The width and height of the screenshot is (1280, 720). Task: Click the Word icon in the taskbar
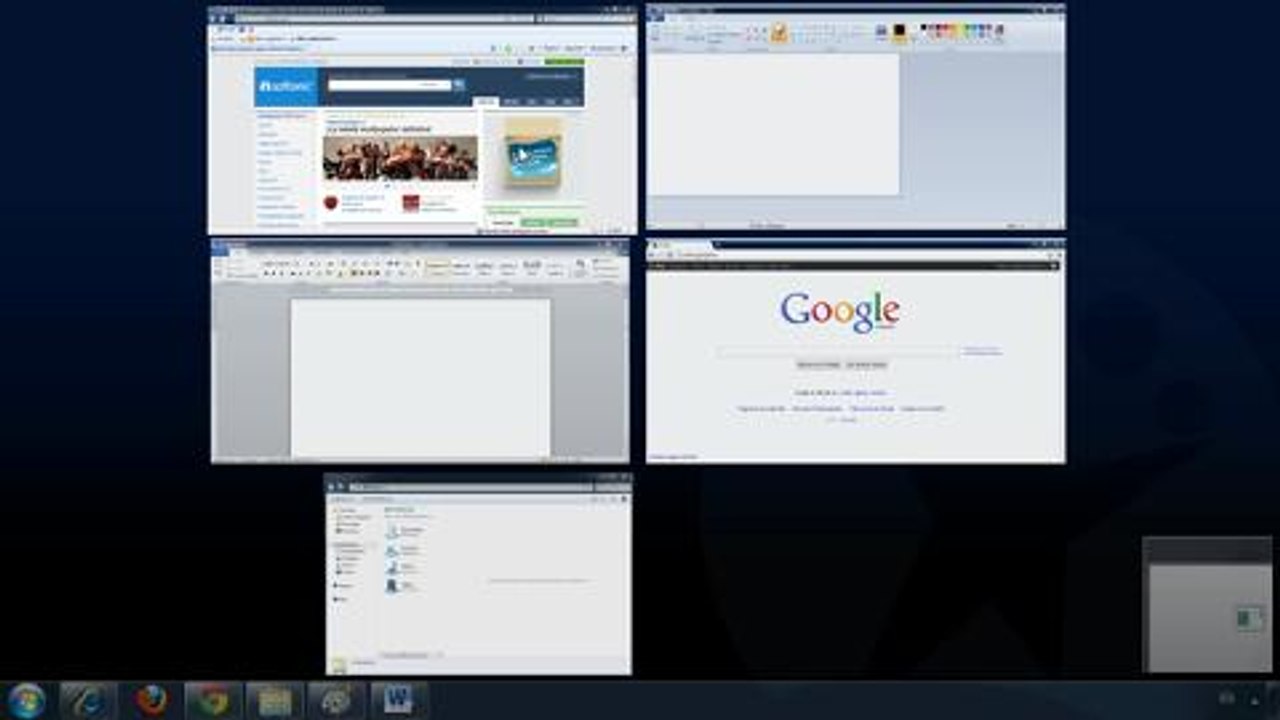click(x=399, y=701)
